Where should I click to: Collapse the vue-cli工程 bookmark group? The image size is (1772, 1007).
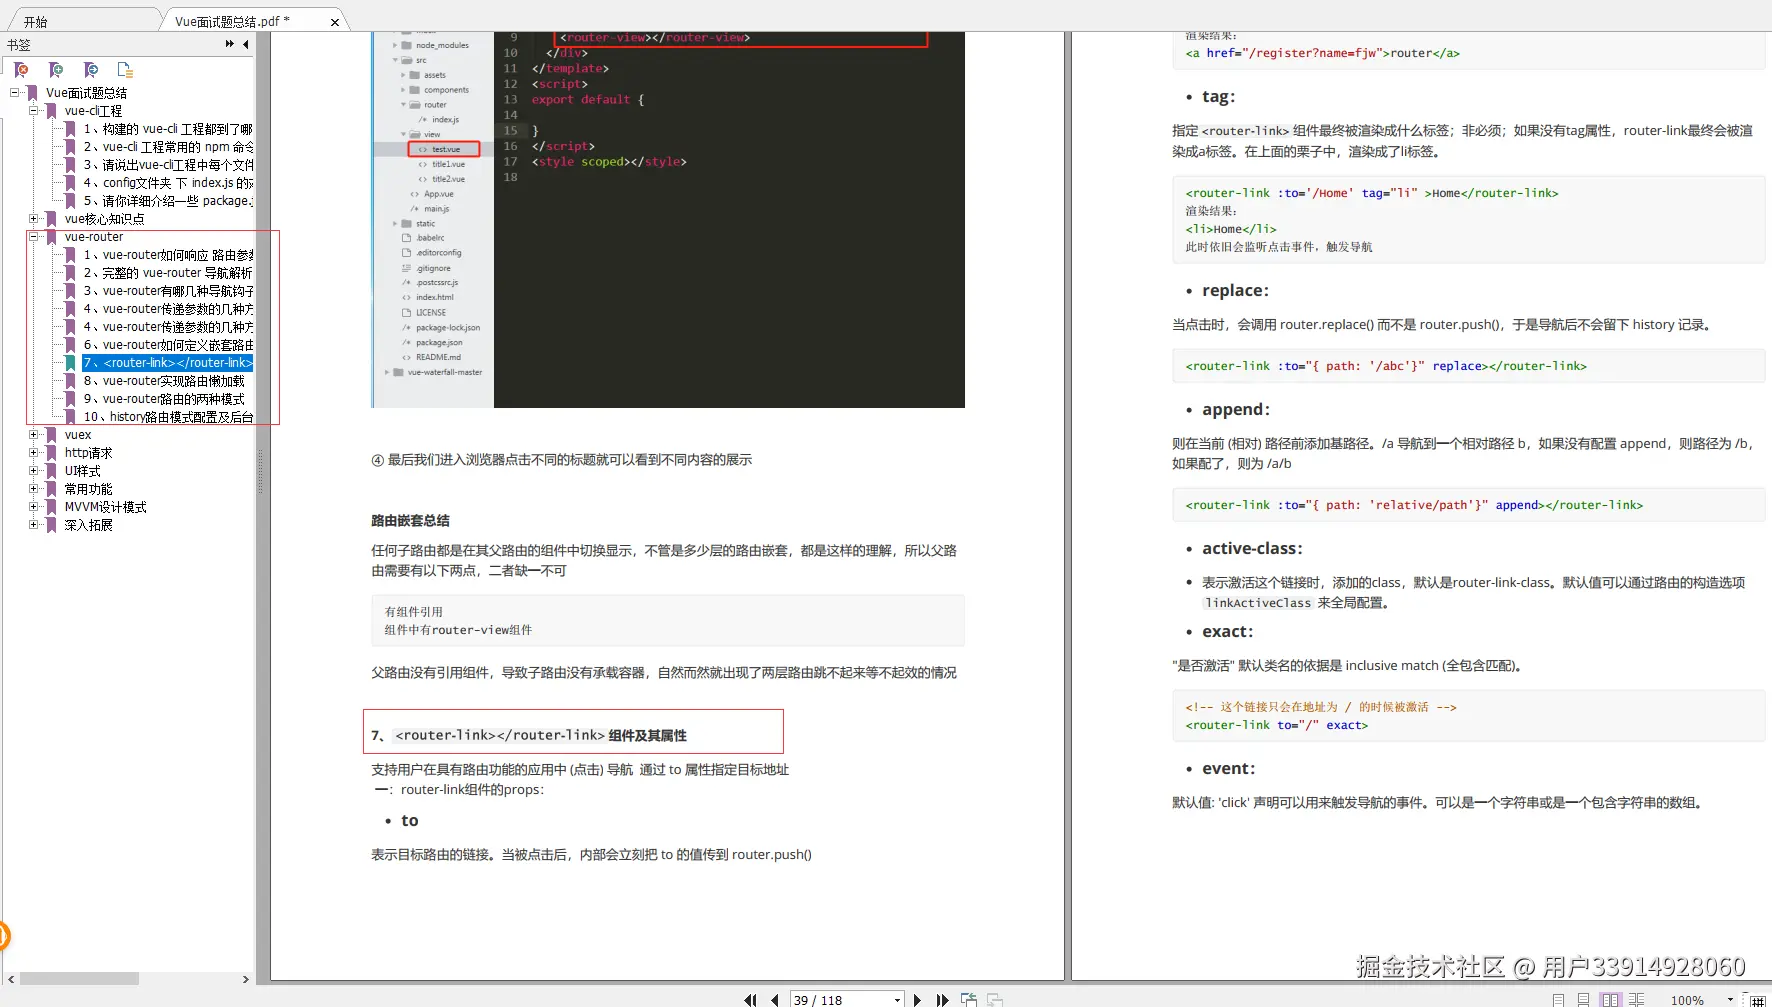coord(33,111)
